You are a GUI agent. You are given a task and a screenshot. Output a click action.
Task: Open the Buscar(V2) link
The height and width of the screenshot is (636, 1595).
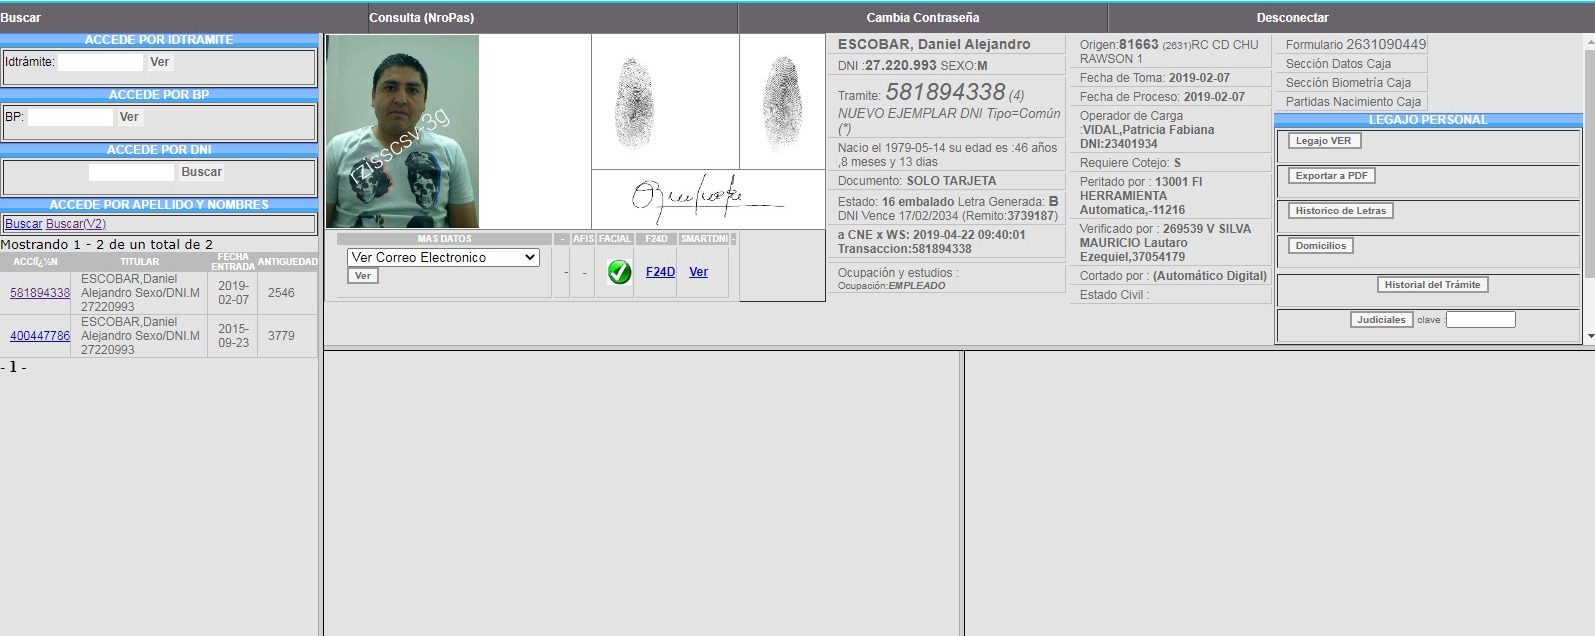76,224
